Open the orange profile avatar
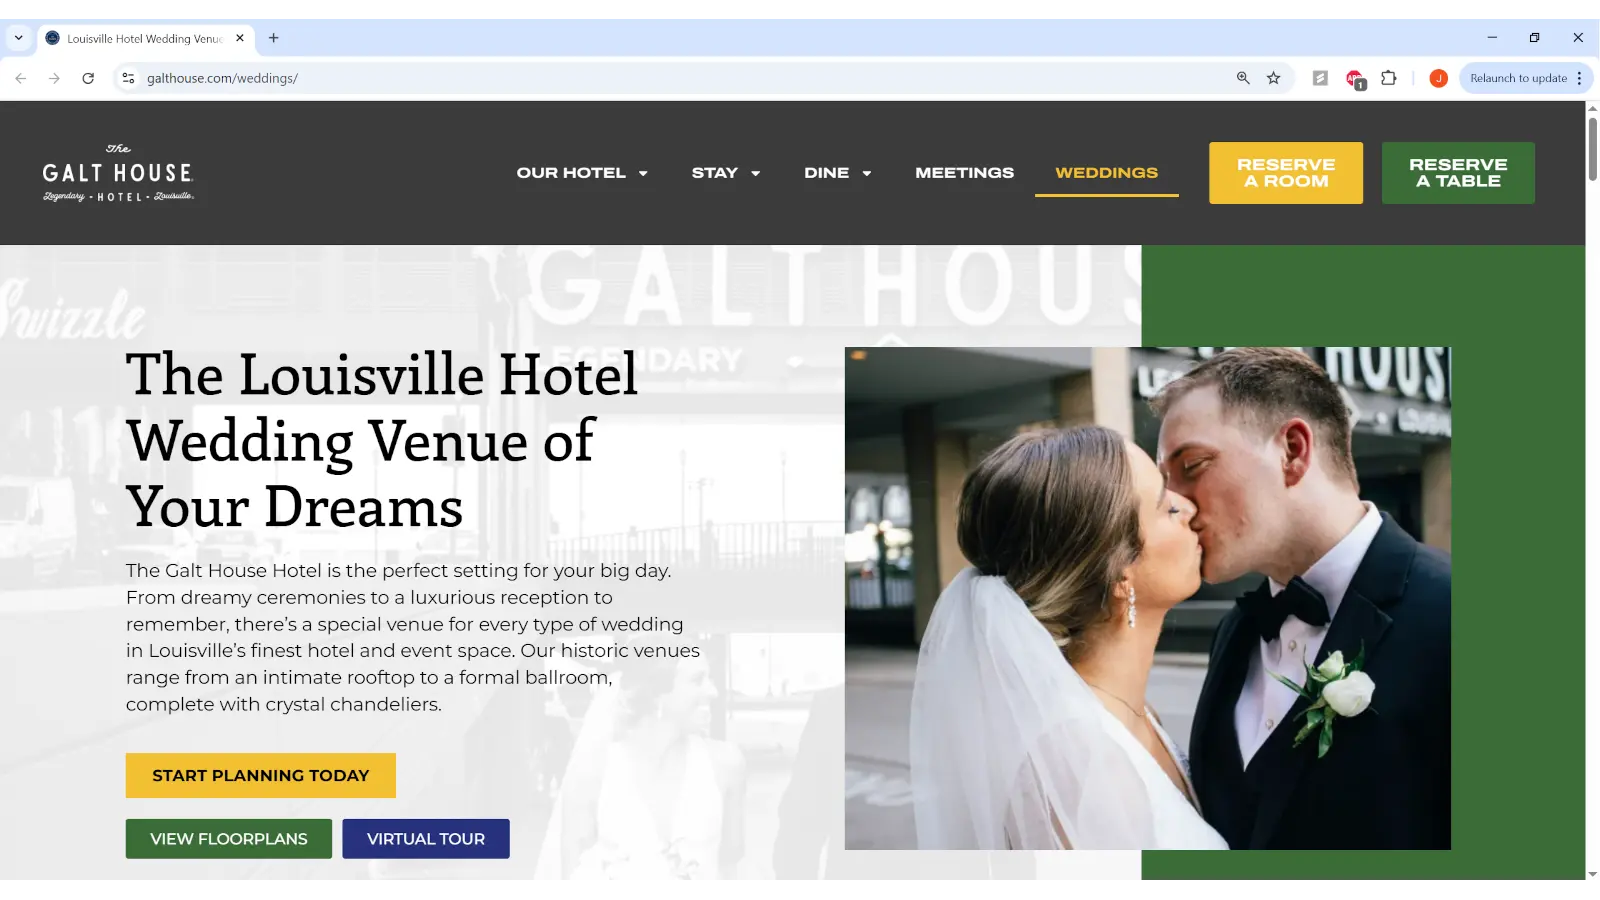 coord(1438,78)
